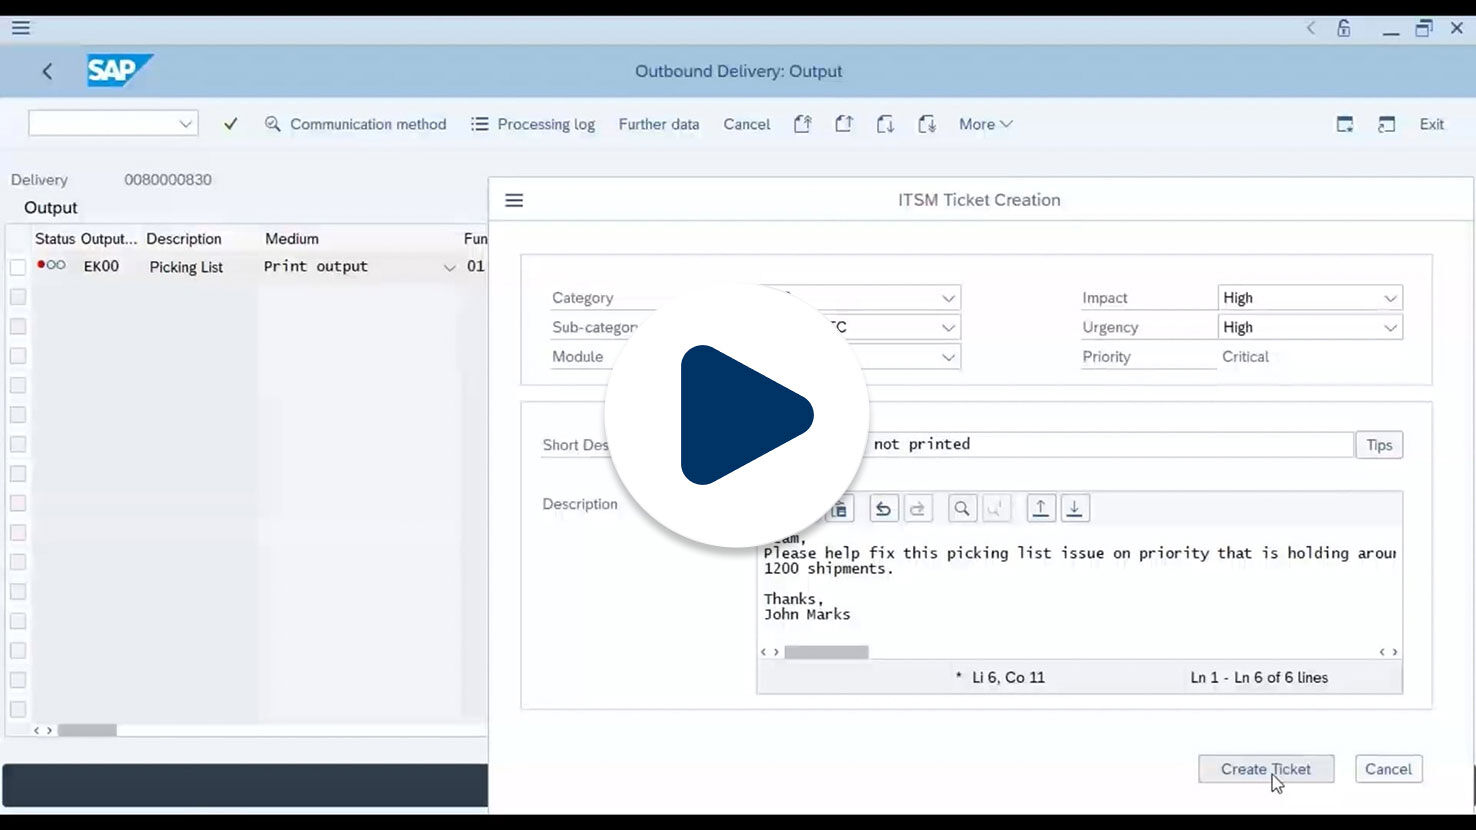The width and height of the screenshot is (1476, 830).
Task: Click the Short Description input field
Action: [x=1055, y=444]
